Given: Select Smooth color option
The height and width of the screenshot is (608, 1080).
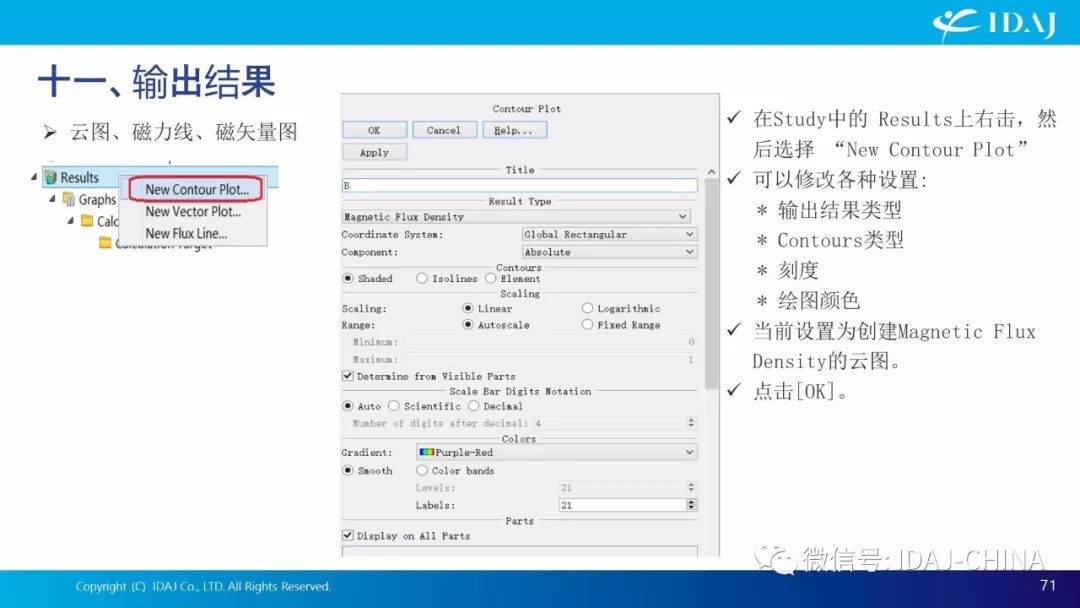Looking at the screenshot, I should pos(348,470).
